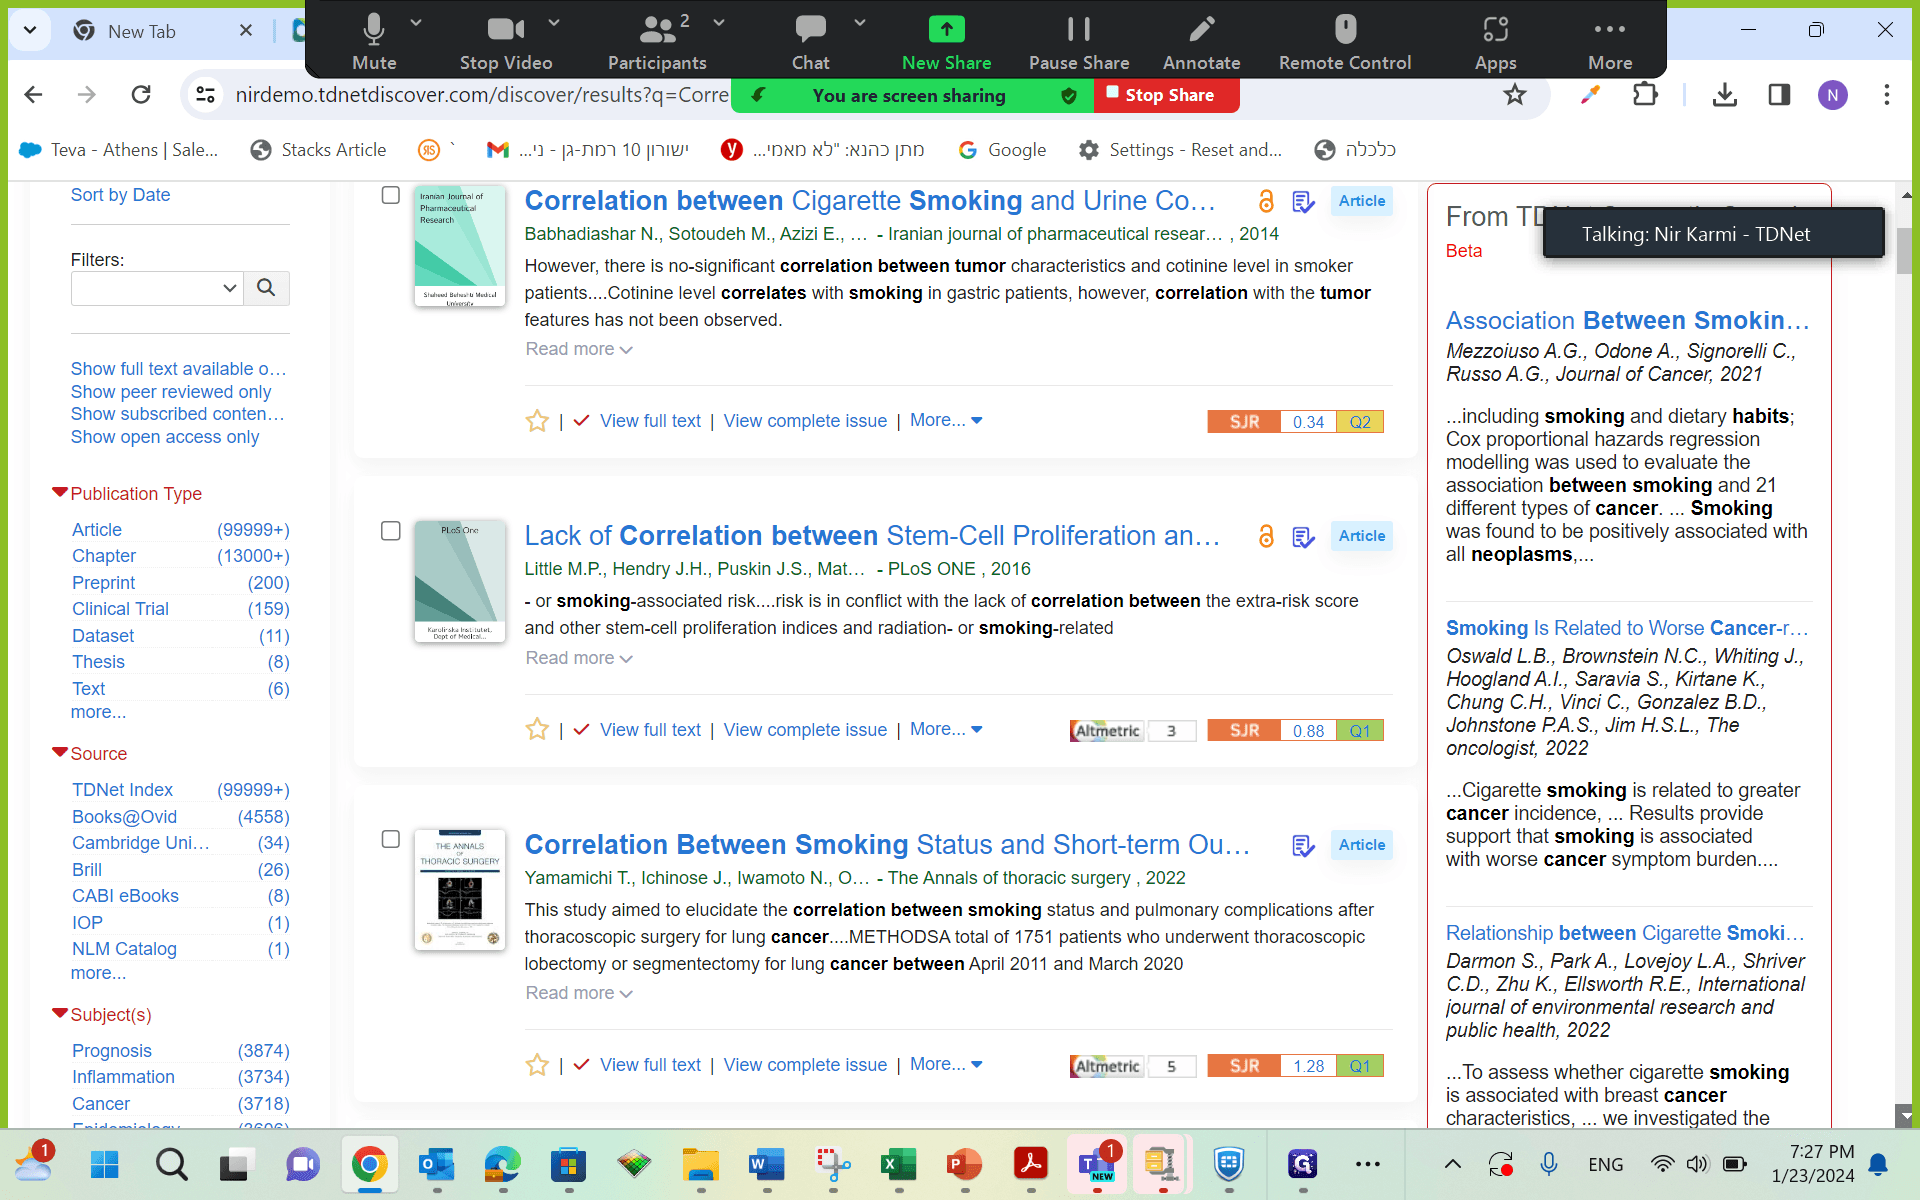
Task: Click the SJR 0.34 Q2 badge
Action: point(1295,422)
